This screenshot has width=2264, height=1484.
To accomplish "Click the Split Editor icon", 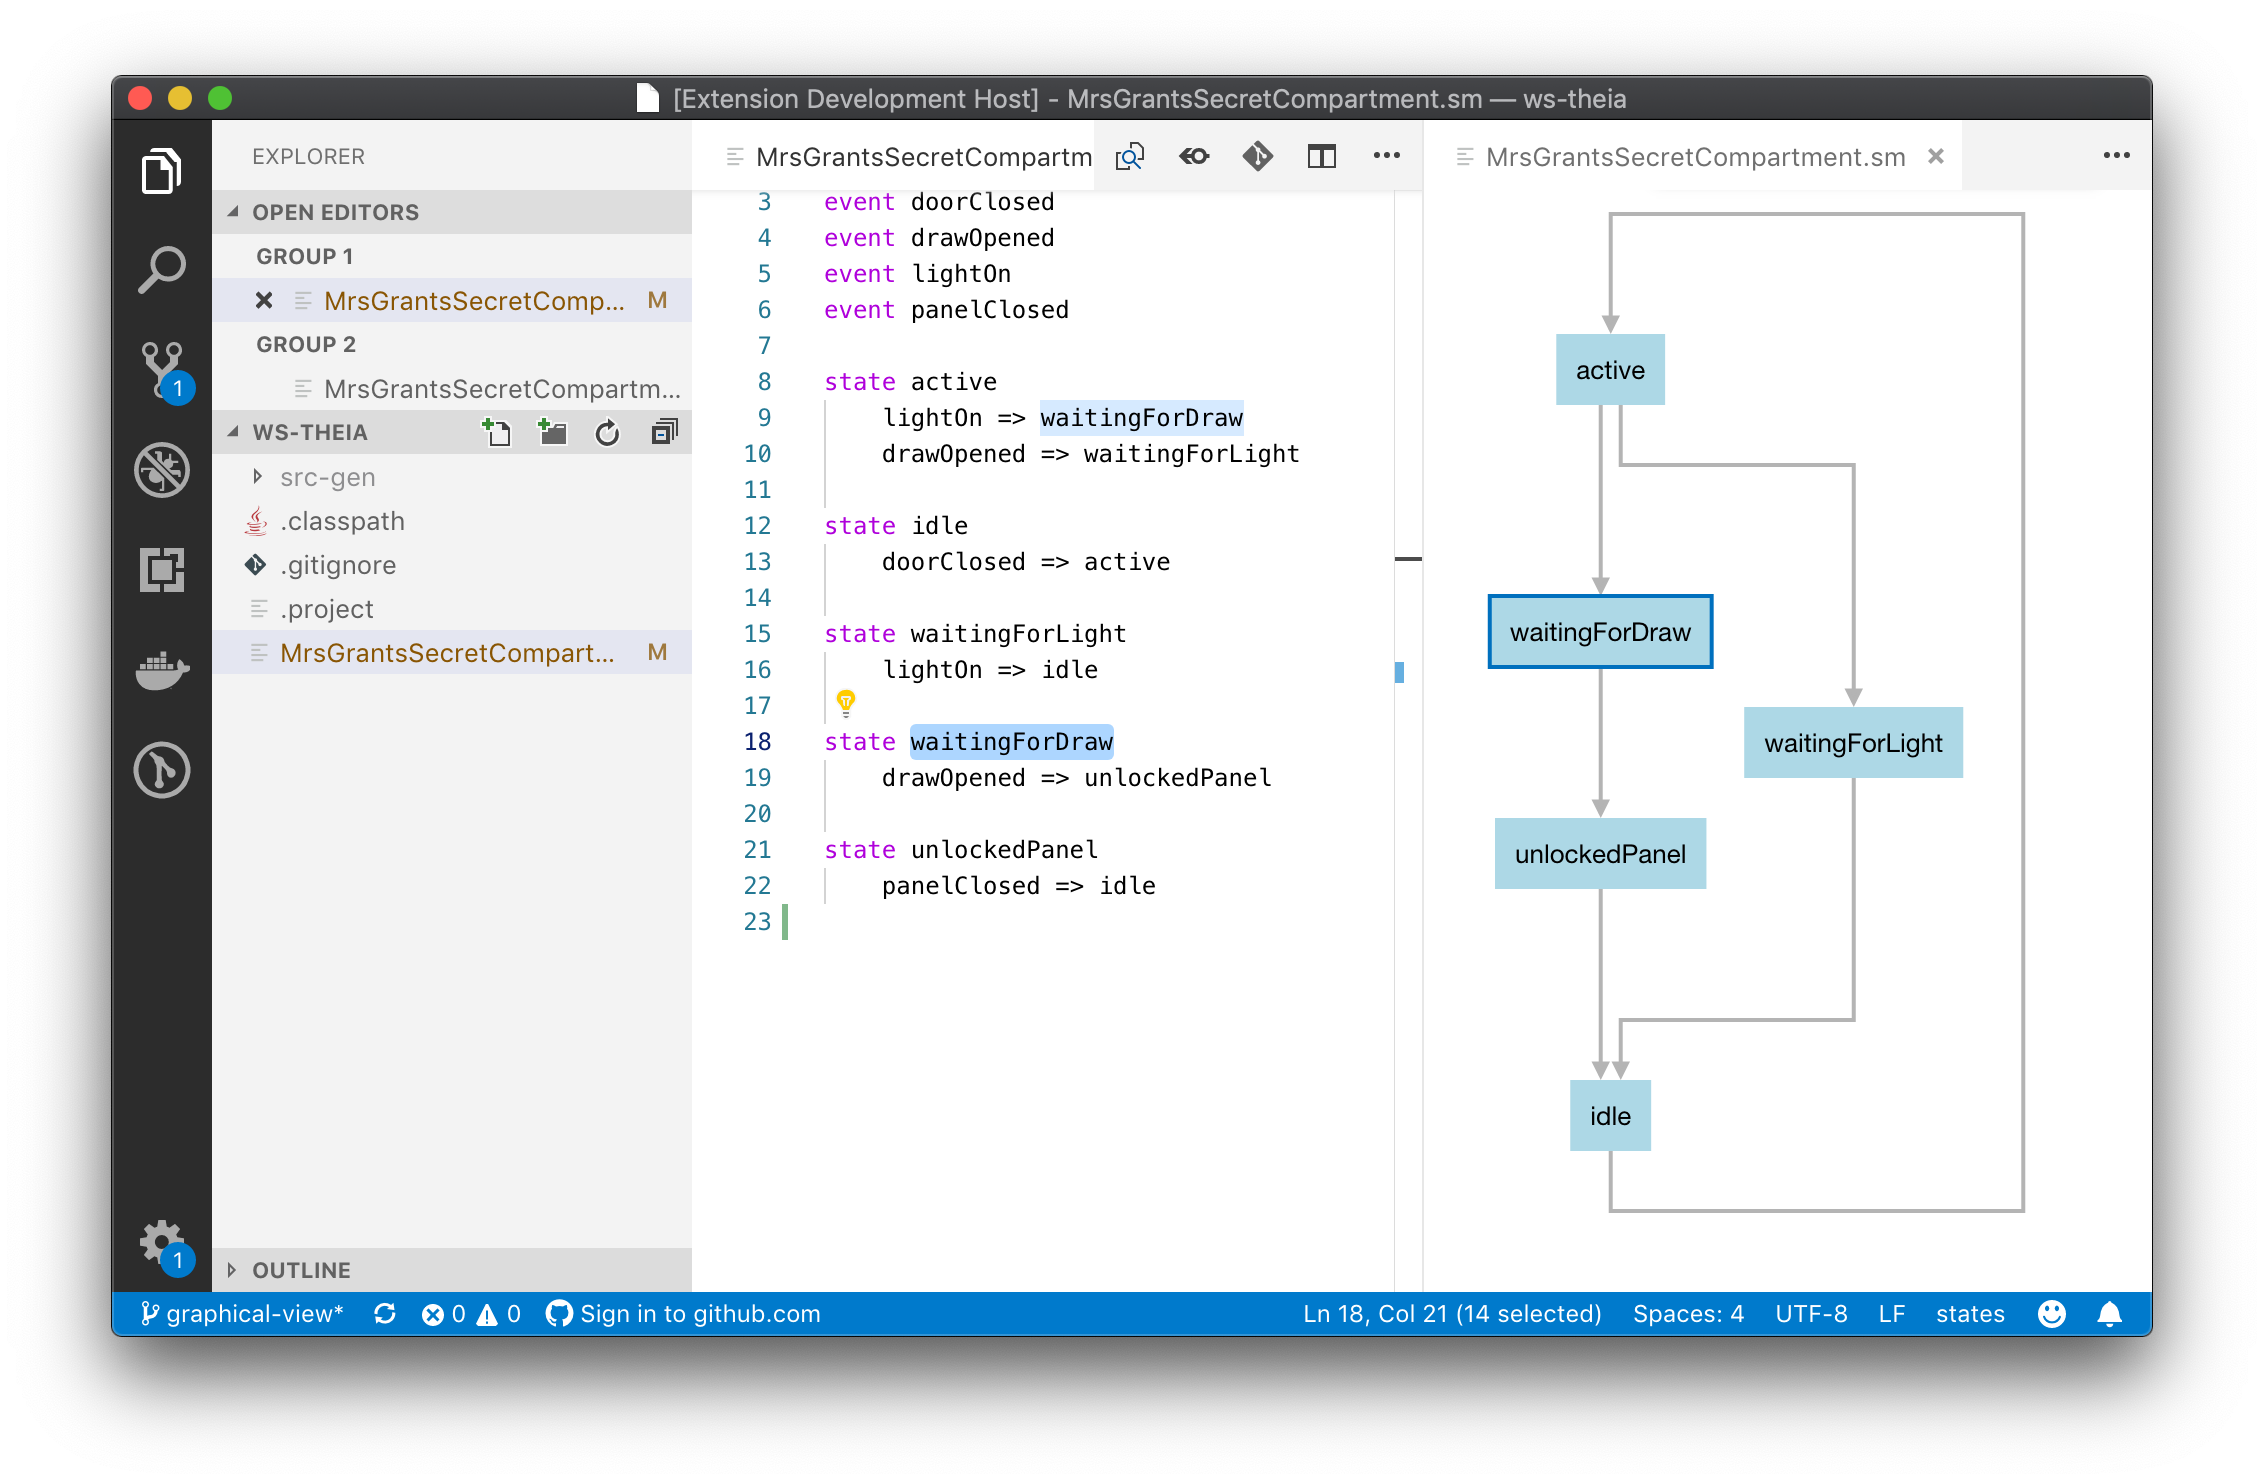I will [1321, 156].
